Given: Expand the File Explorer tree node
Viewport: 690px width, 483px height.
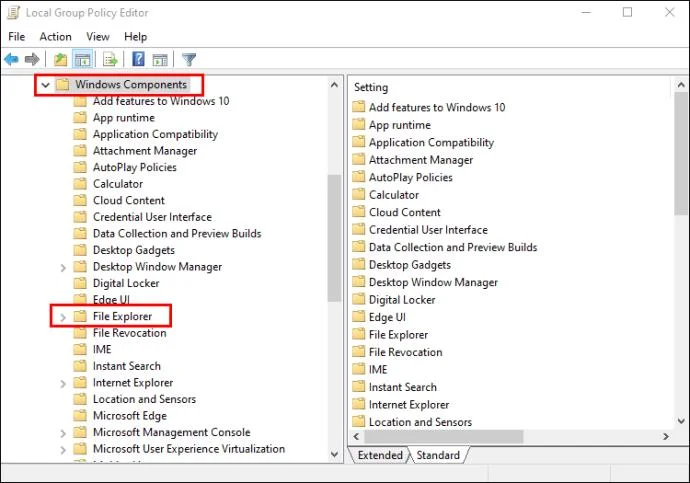Looking at the screenshot, I should tap(63, 317).
